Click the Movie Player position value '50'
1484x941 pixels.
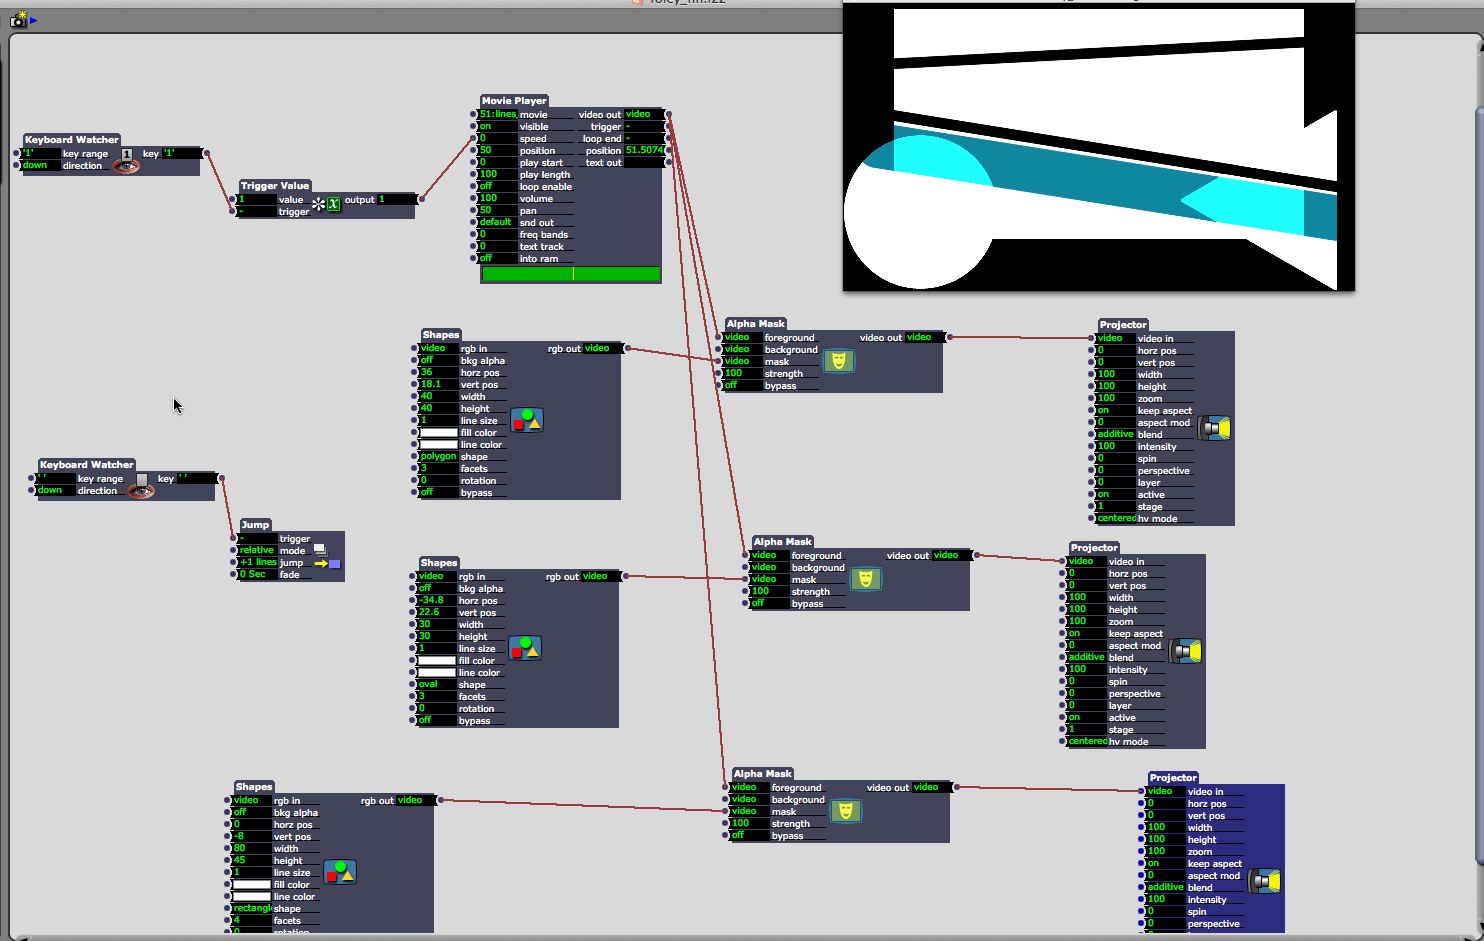497,151
